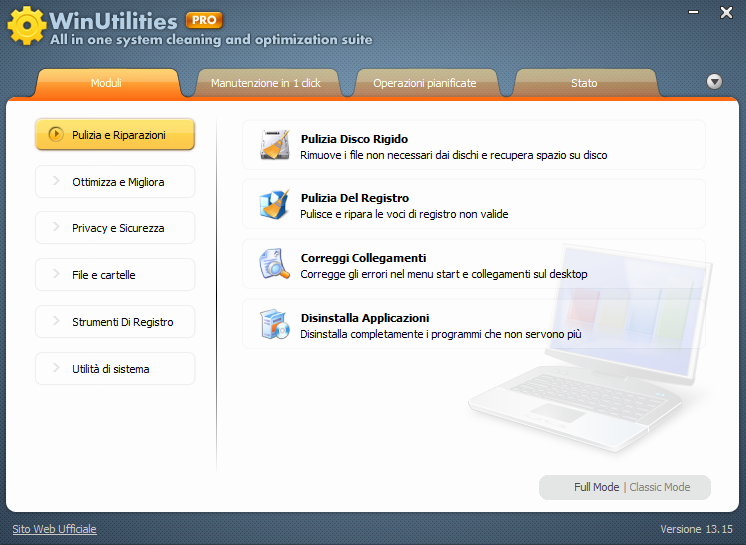Close the WinUtilities window

726,12
